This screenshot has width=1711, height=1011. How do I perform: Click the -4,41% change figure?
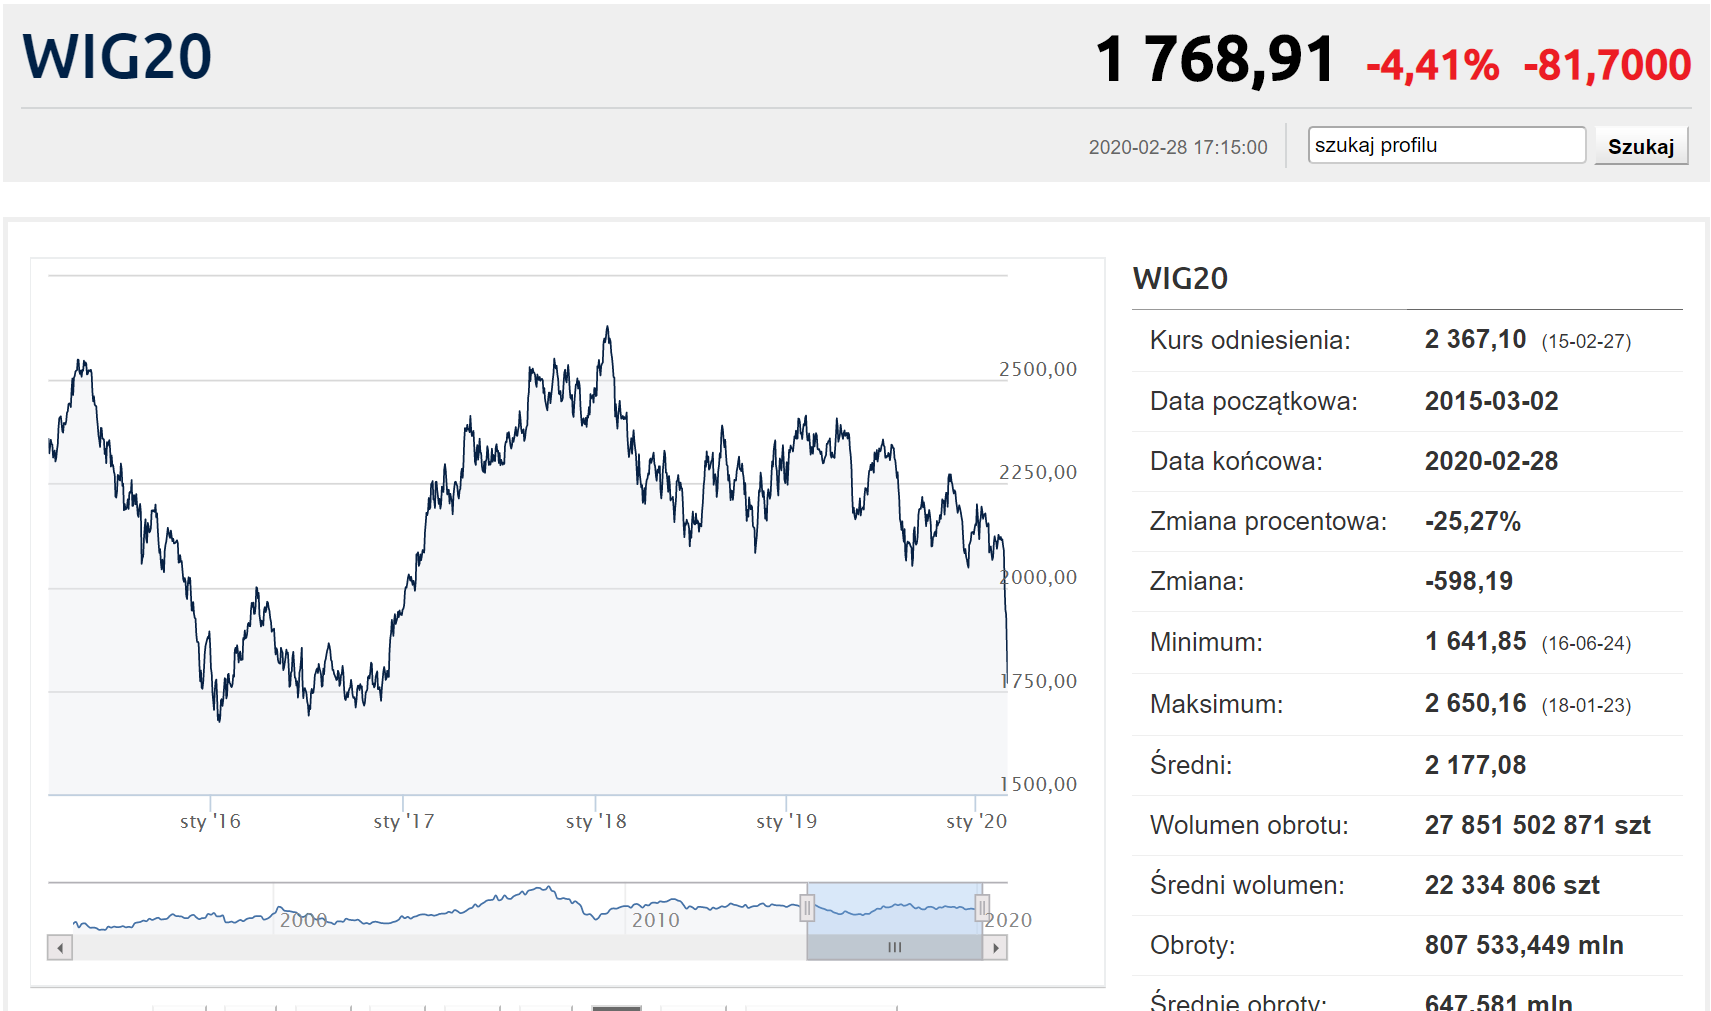pyautogui.click(x=1433, y=66)
